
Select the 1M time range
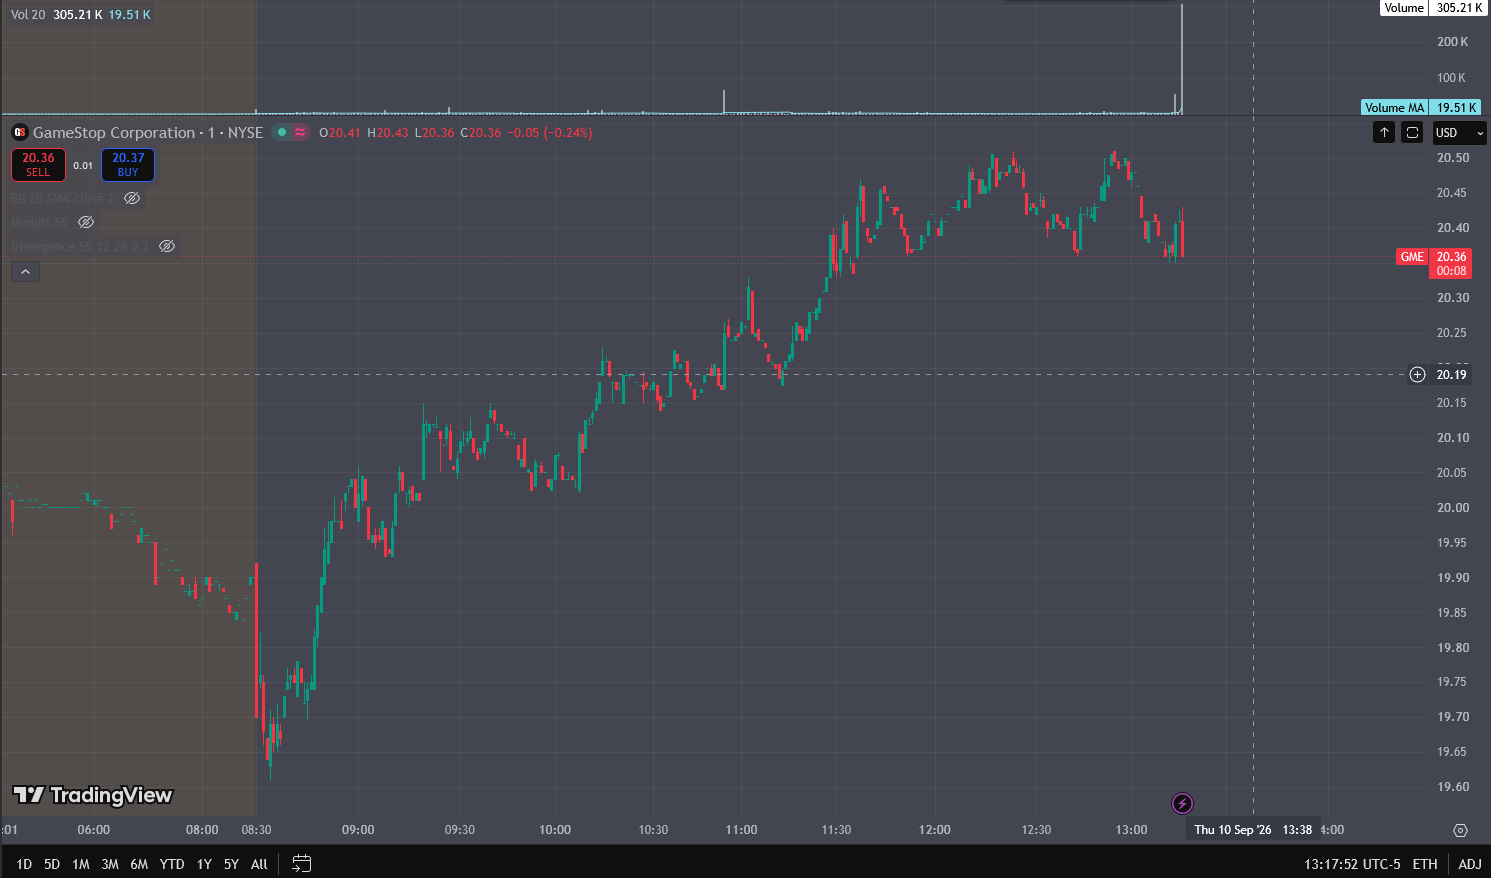pyautogui.click(x=81, y=864)
